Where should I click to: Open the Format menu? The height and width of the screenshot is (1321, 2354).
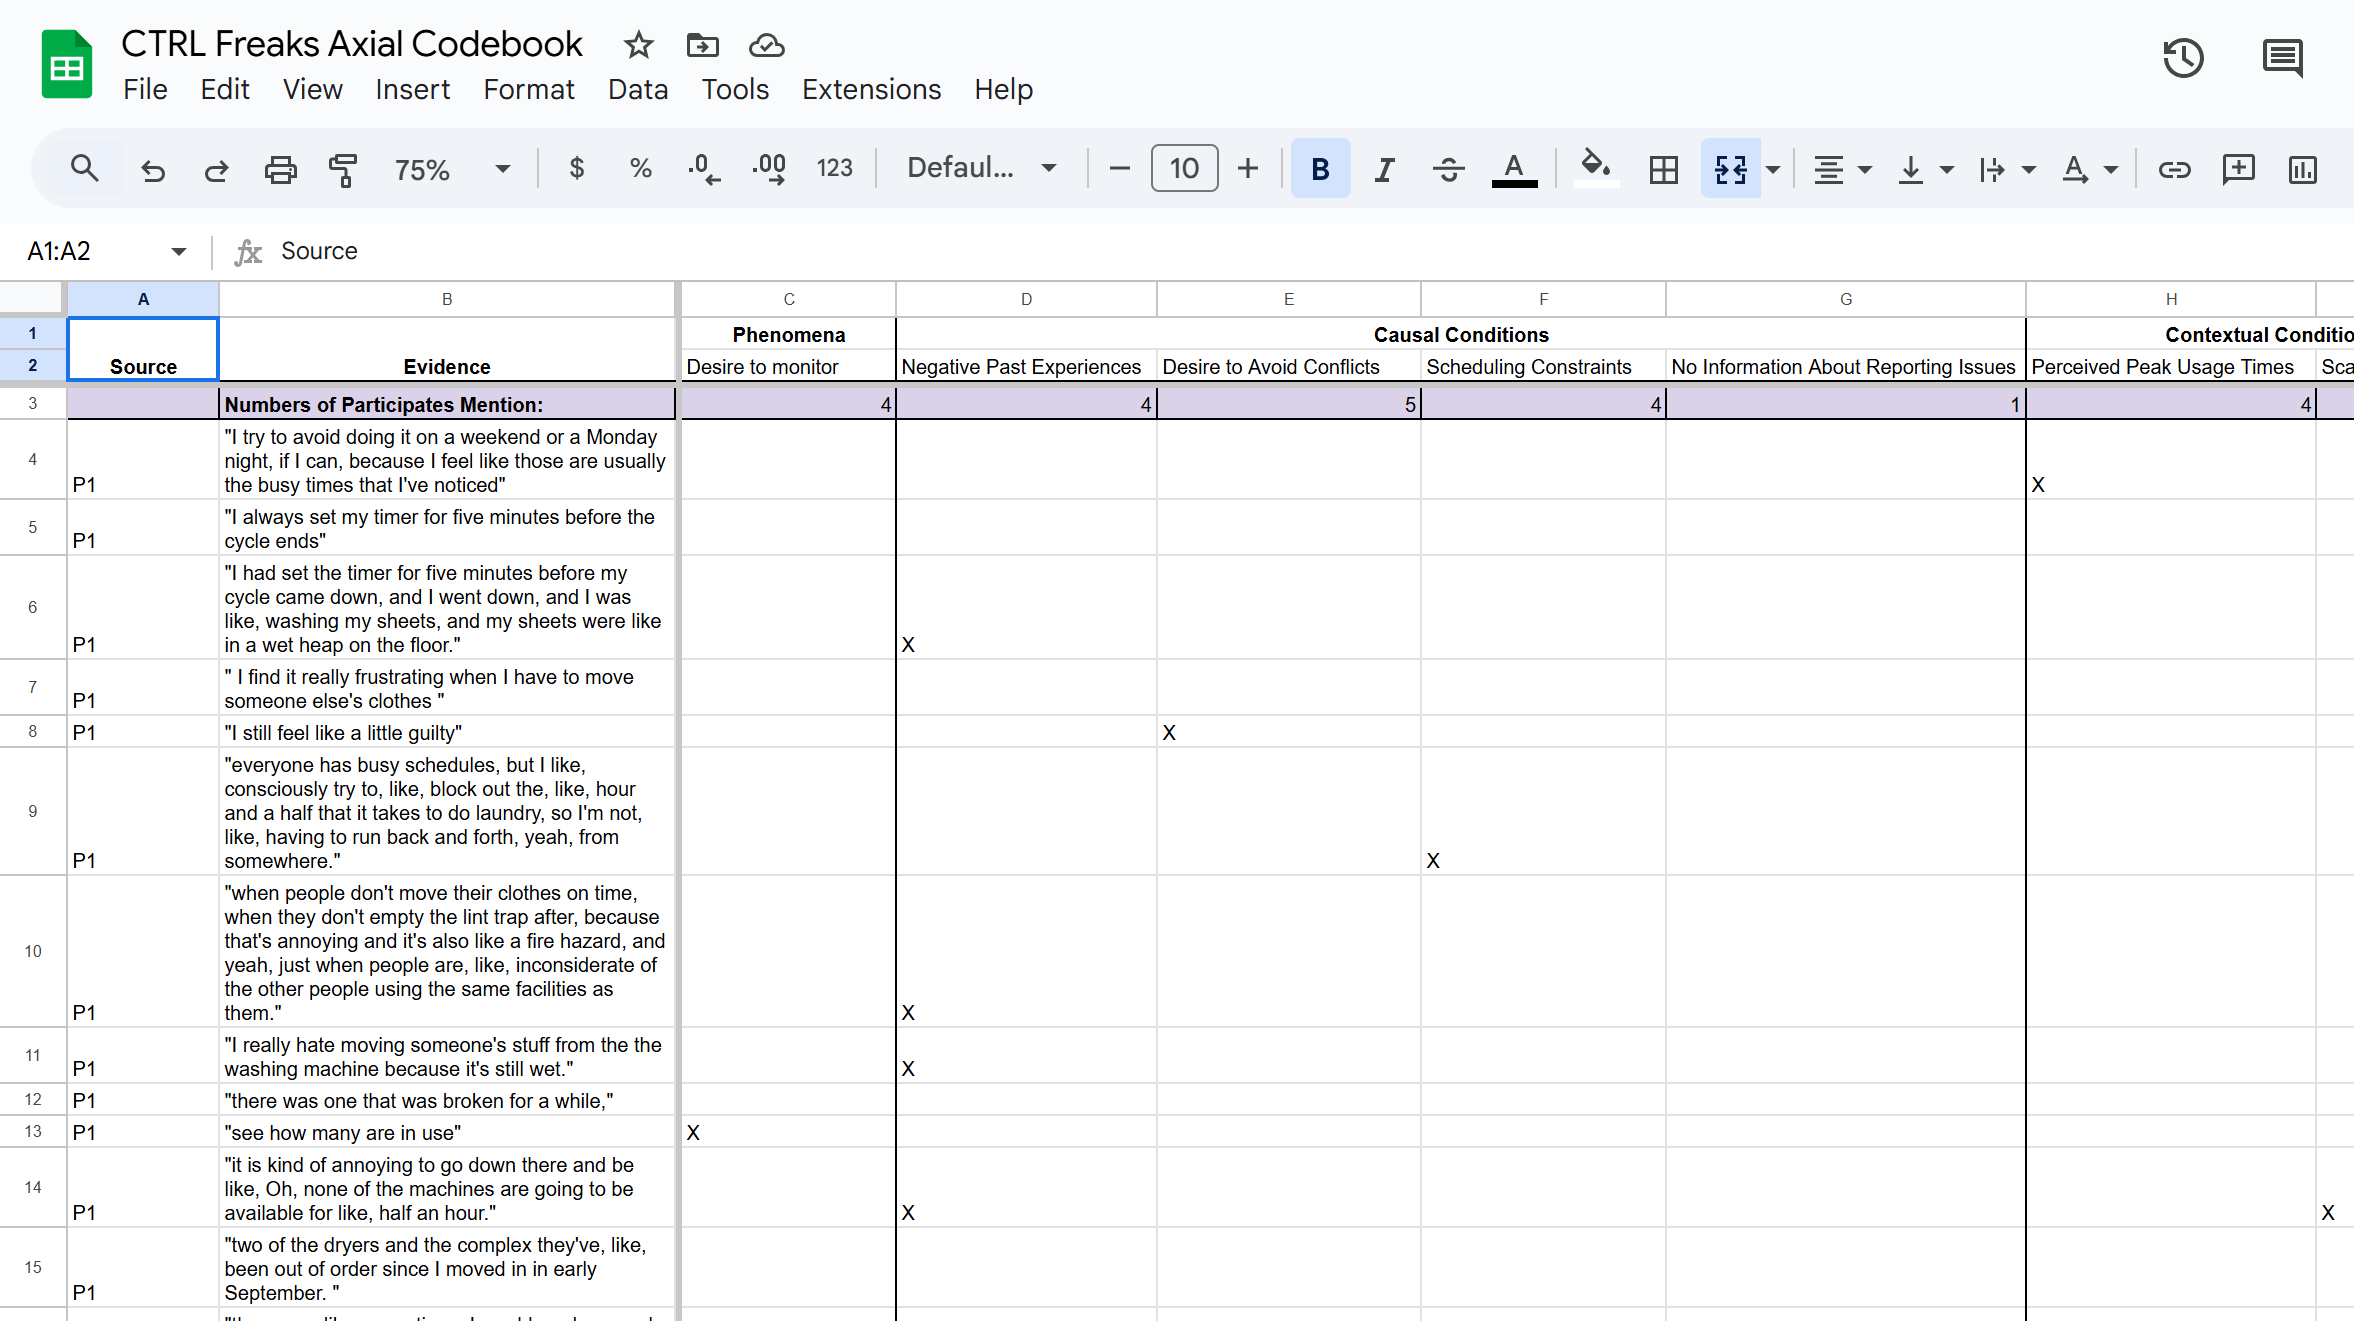coord(529,90)
